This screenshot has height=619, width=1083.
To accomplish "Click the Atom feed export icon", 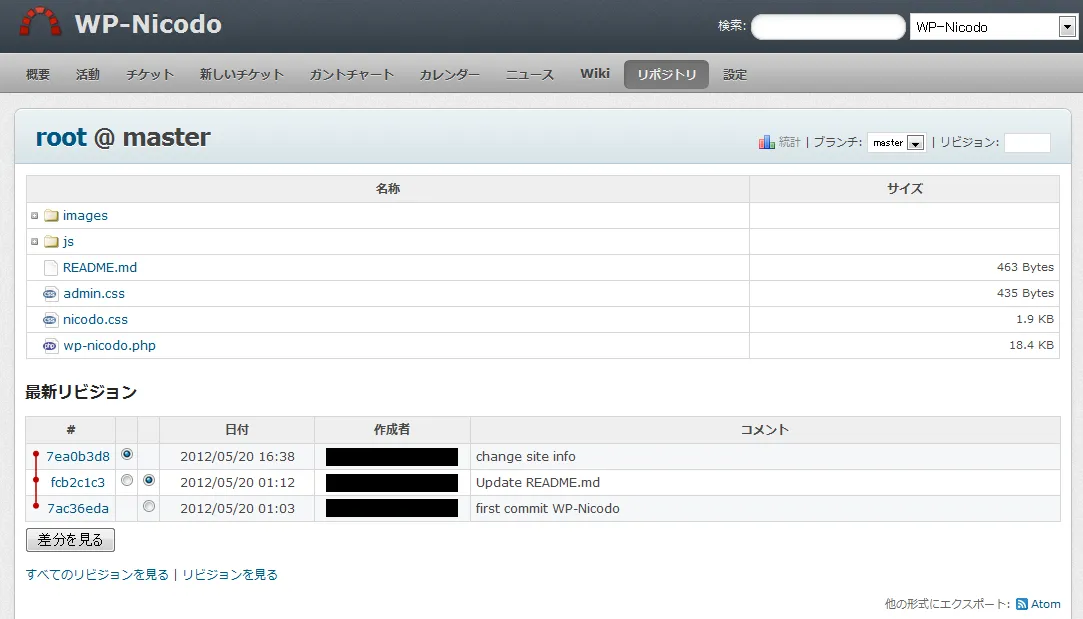I will (x=1024, y=604).
